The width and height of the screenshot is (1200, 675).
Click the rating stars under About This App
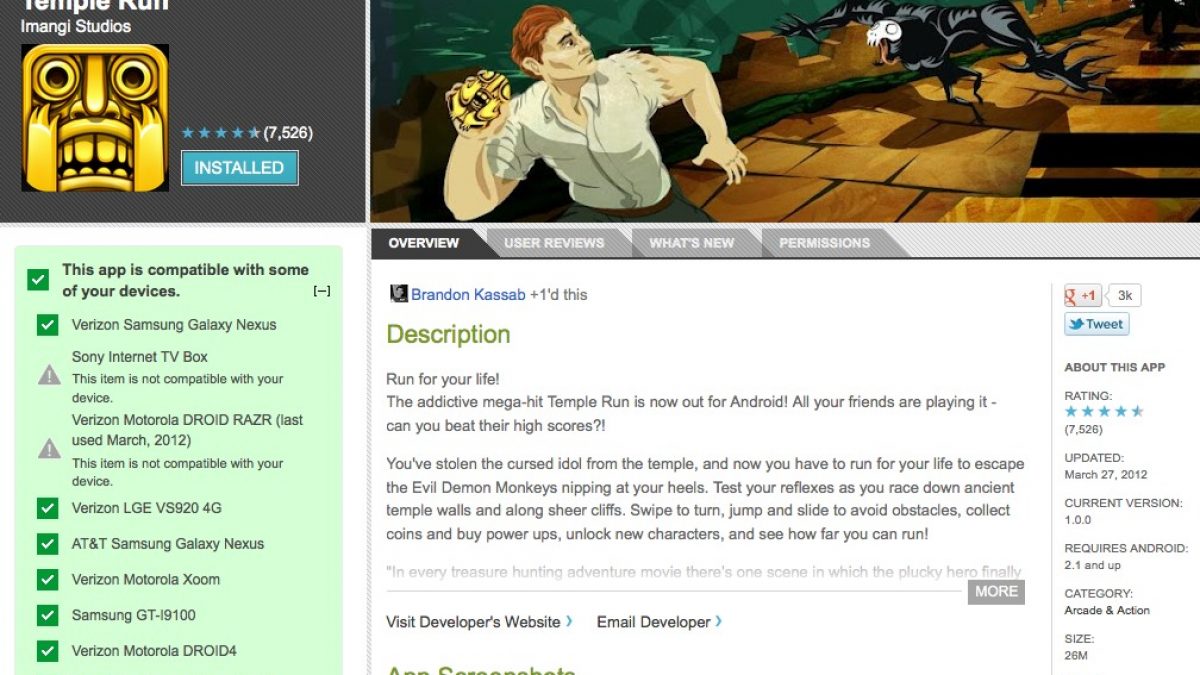tap(1104, 412)
